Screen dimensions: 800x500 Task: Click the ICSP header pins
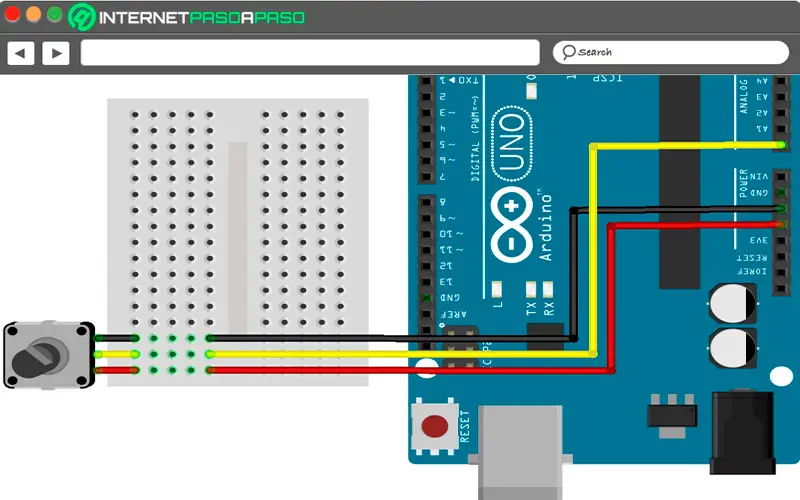tap(460, 347)
